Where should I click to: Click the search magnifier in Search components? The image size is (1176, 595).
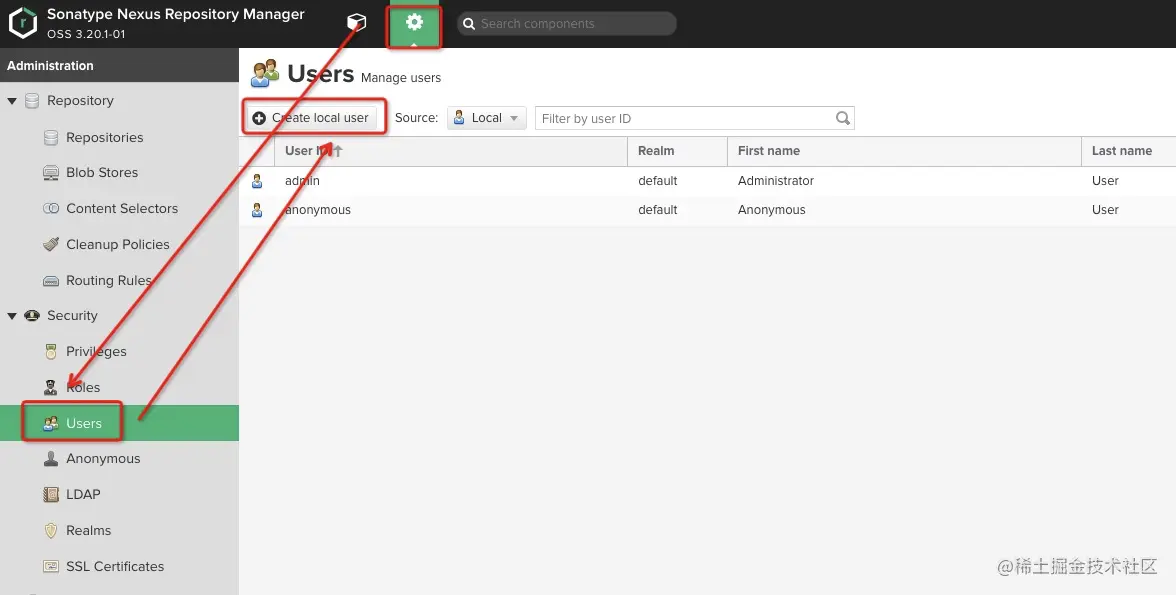469,24
